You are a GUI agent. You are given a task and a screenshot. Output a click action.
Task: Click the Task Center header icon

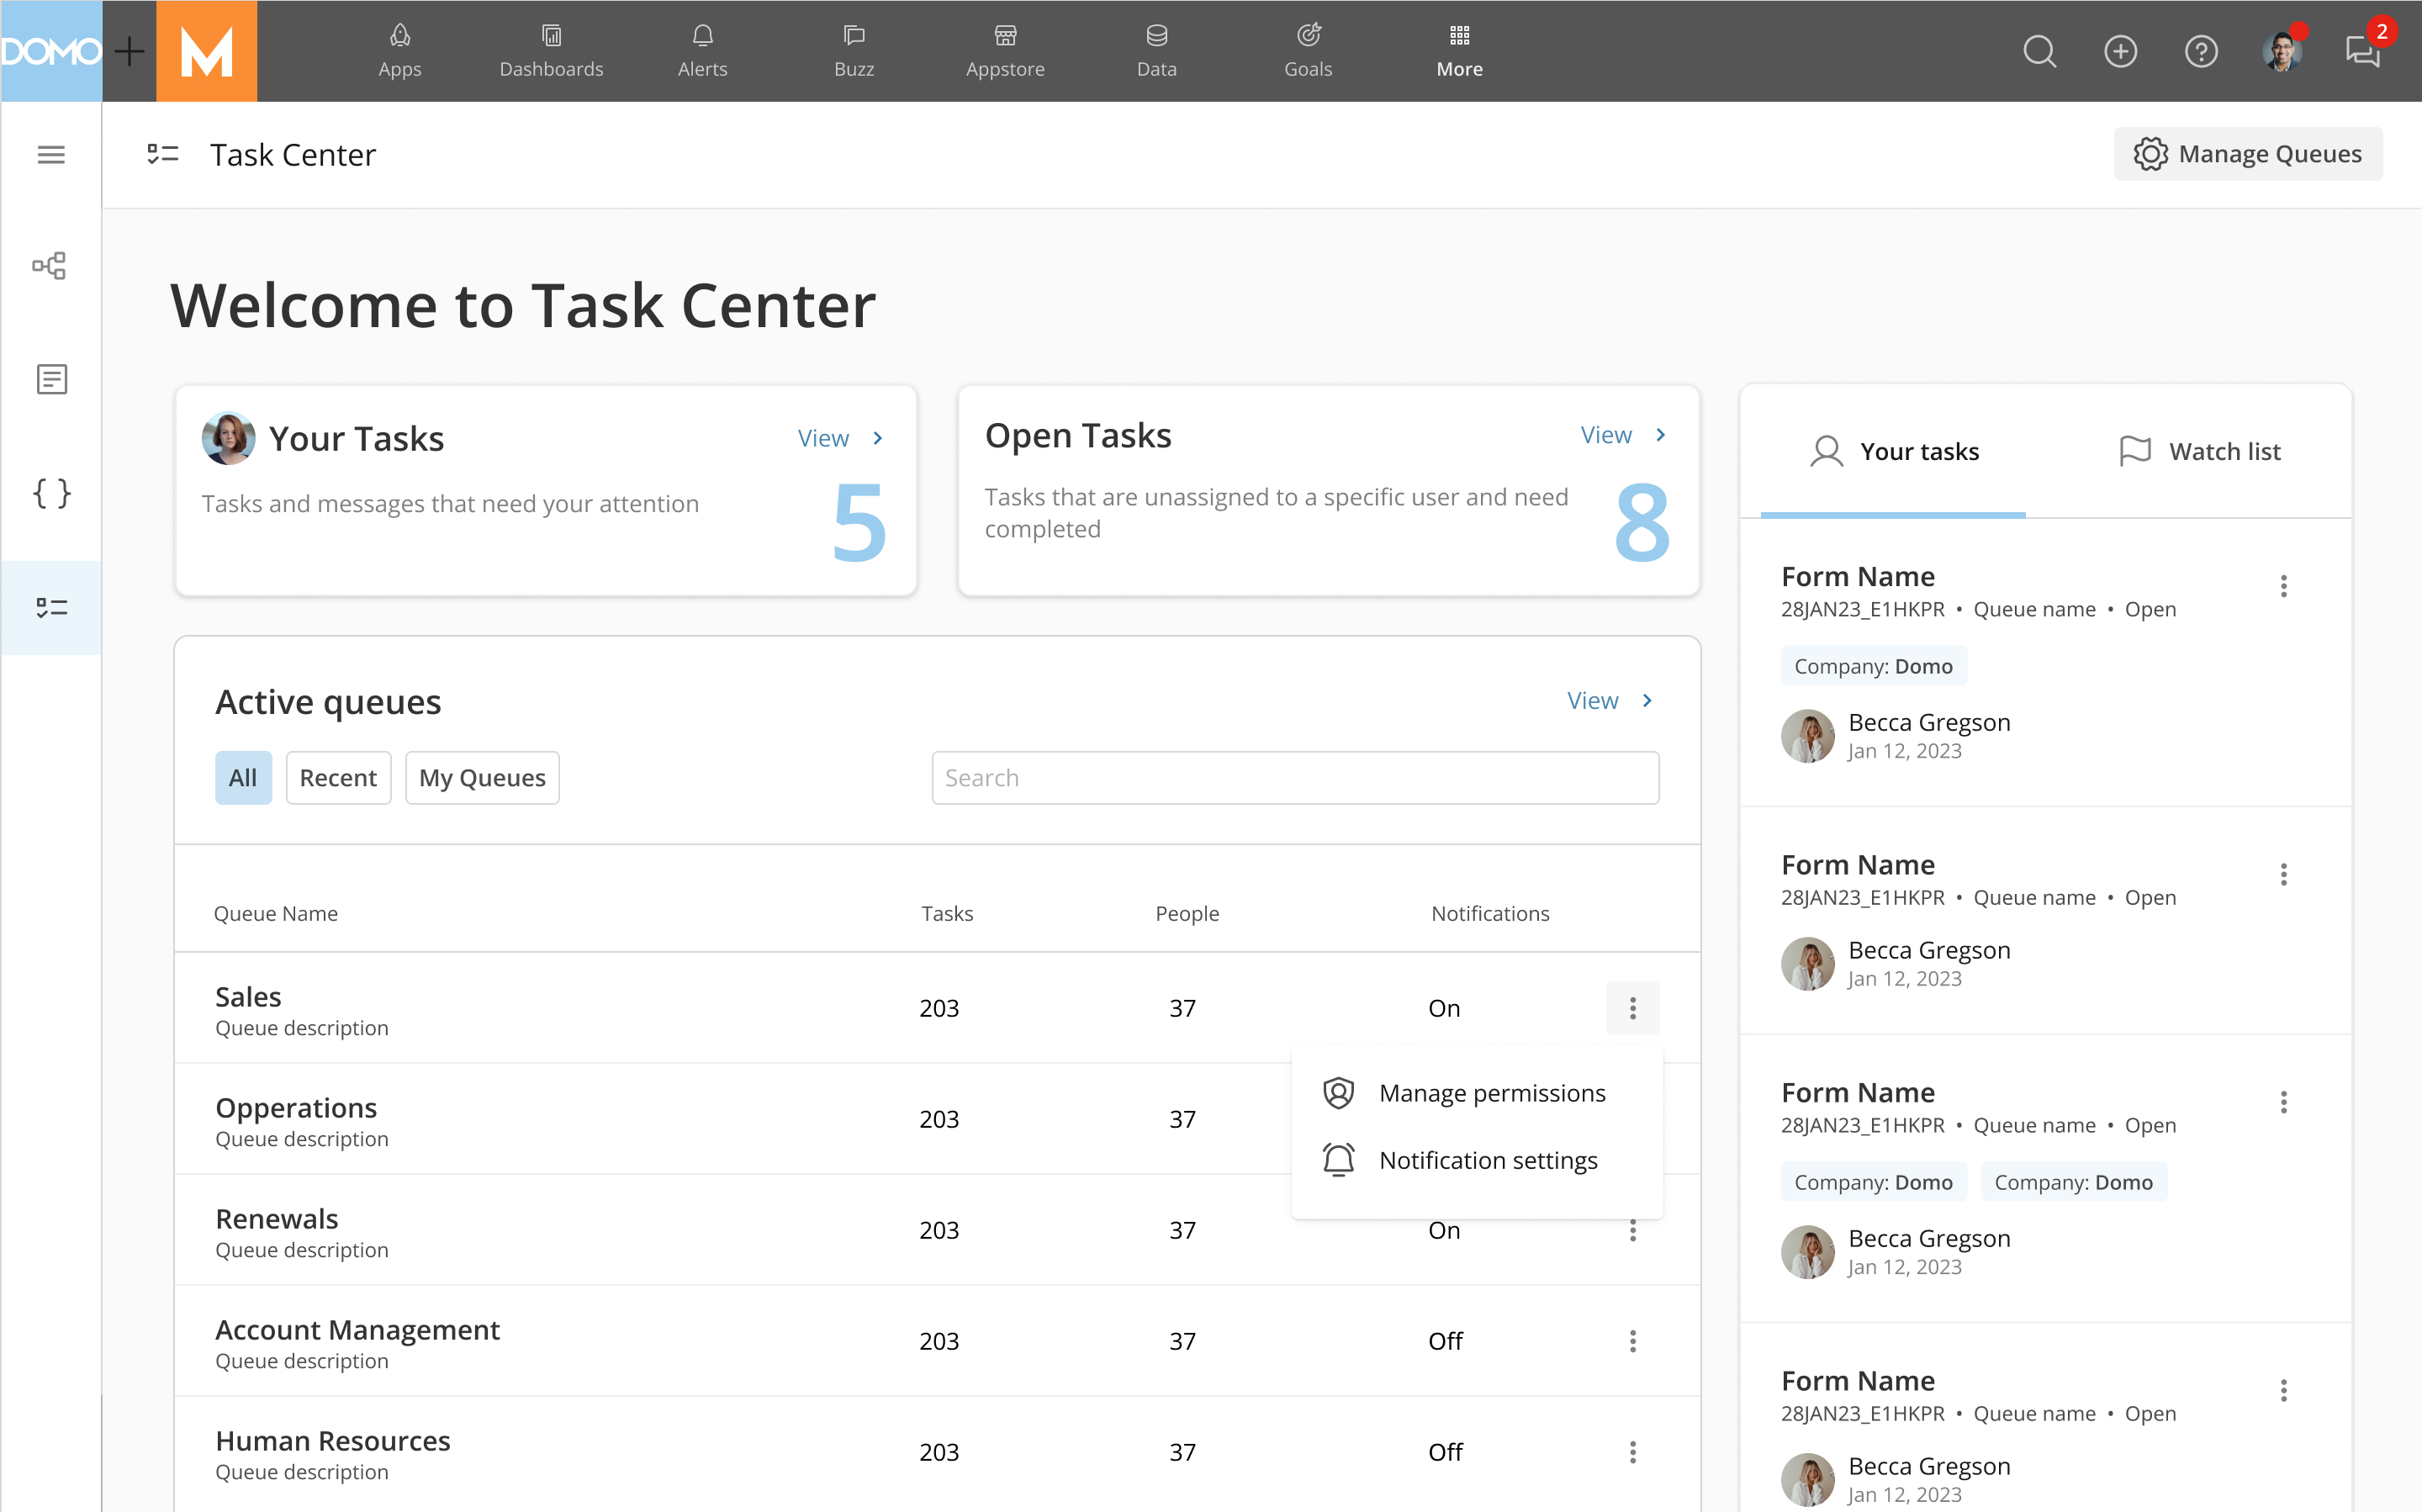[x=162, y=154]
